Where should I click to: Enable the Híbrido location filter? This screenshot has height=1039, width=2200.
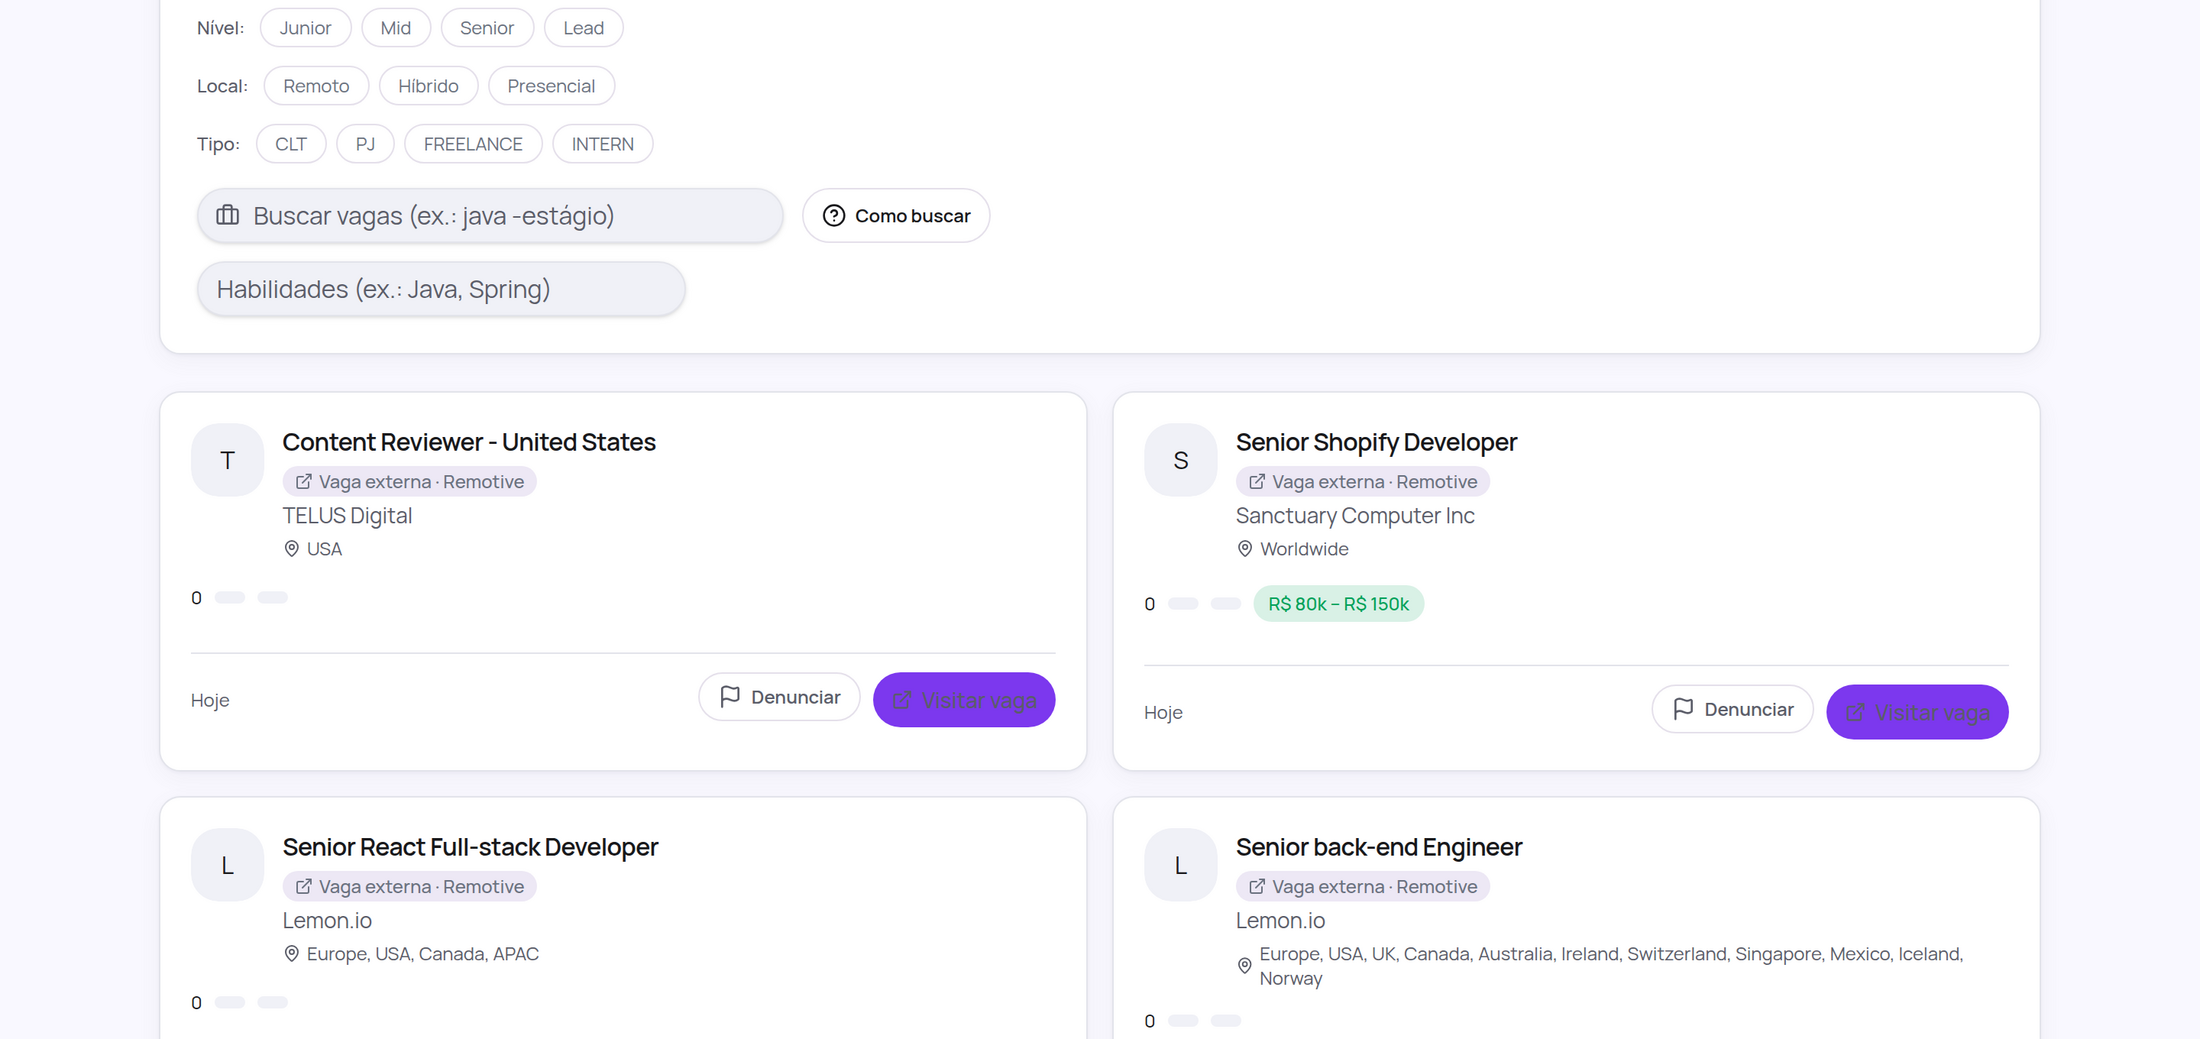[x=428, y=86]
